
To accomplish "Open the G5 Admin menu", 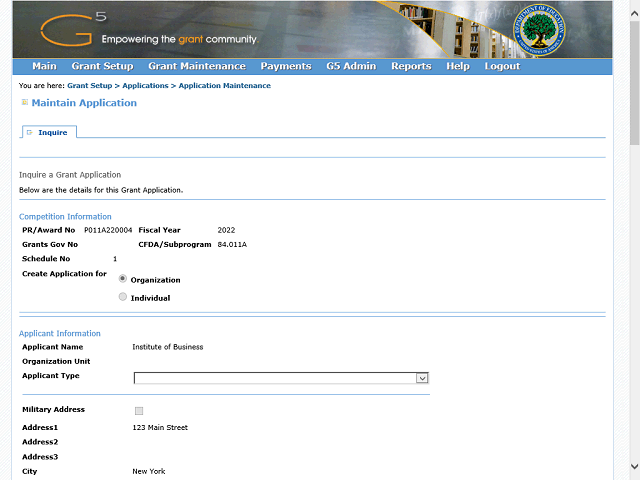I will click(351, 67).
